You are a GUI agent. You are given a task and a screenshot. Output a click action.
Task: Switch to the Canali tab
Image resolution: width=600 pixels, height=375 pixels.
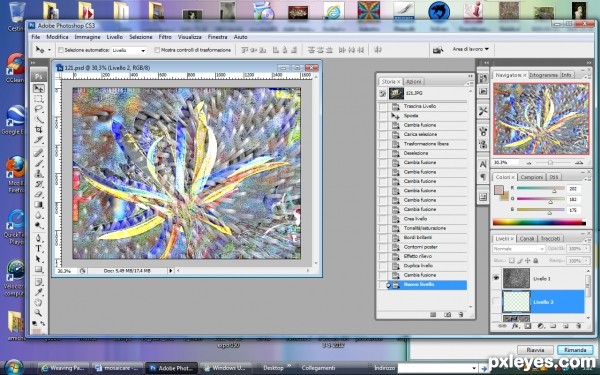(x=527, y=238)
